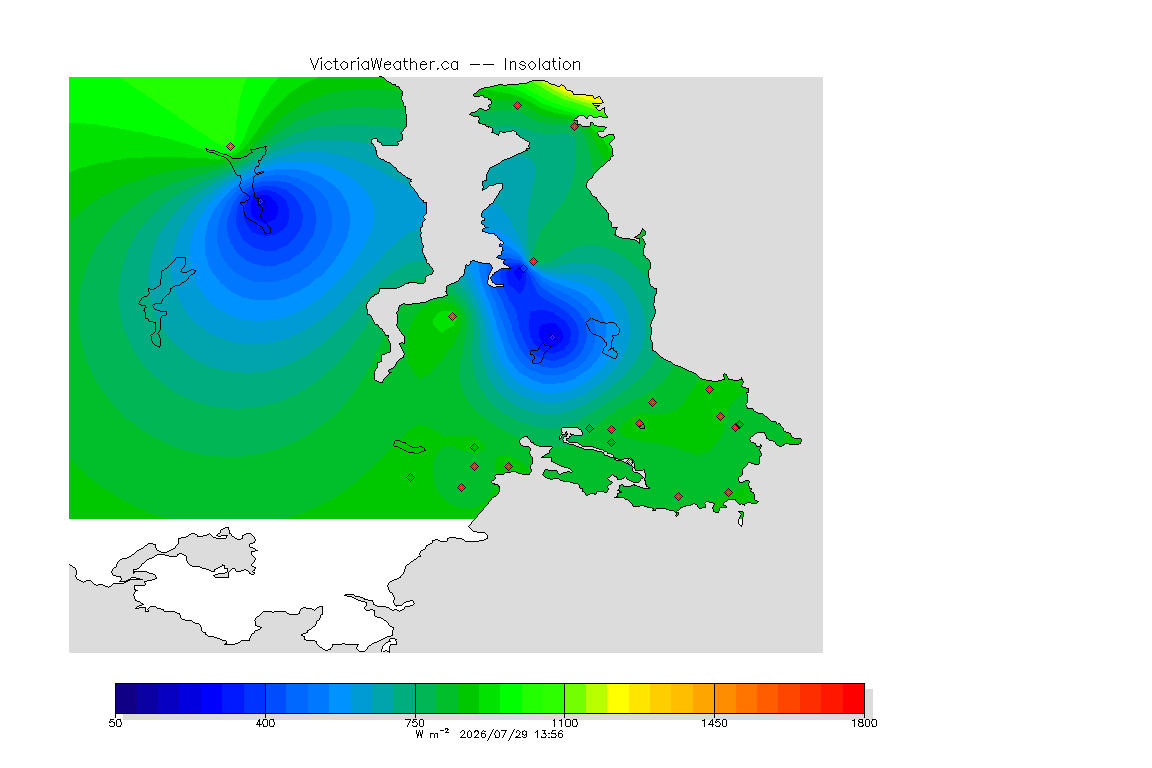Click the 400 tick label on the colorbar

click(265, 723)
